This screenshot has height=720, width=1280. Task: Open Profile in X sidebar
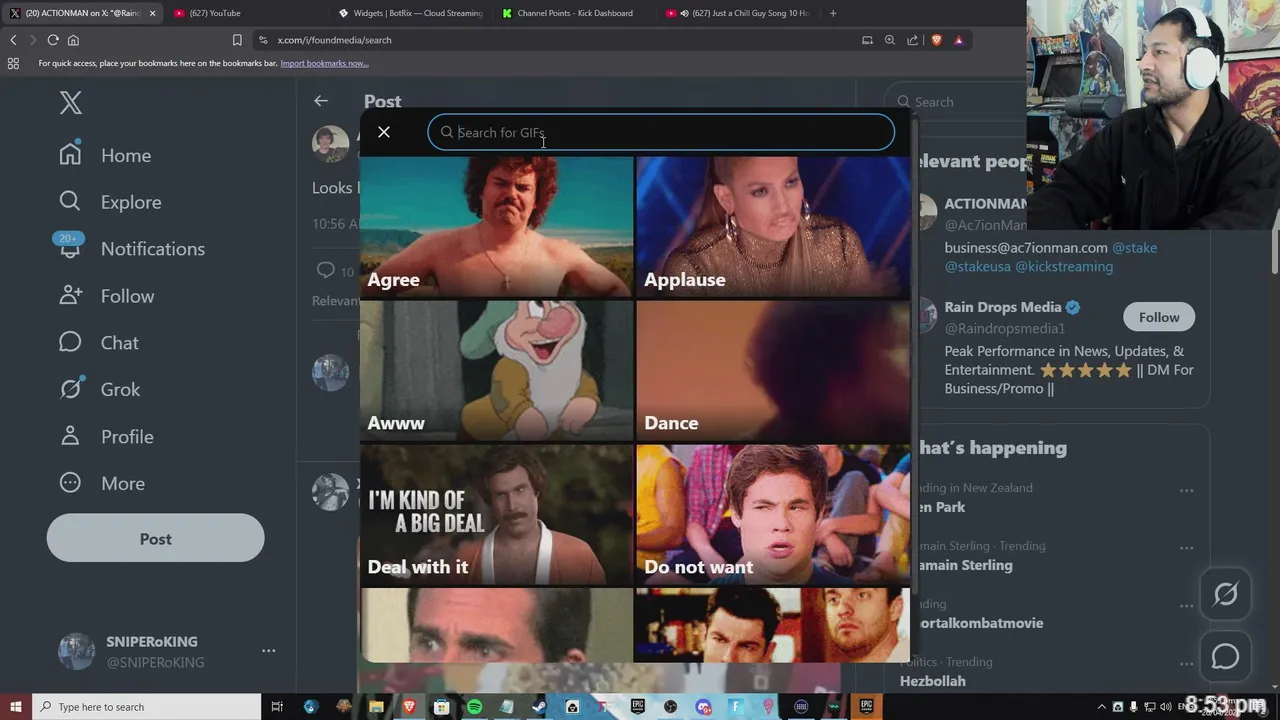pos(106,437)
